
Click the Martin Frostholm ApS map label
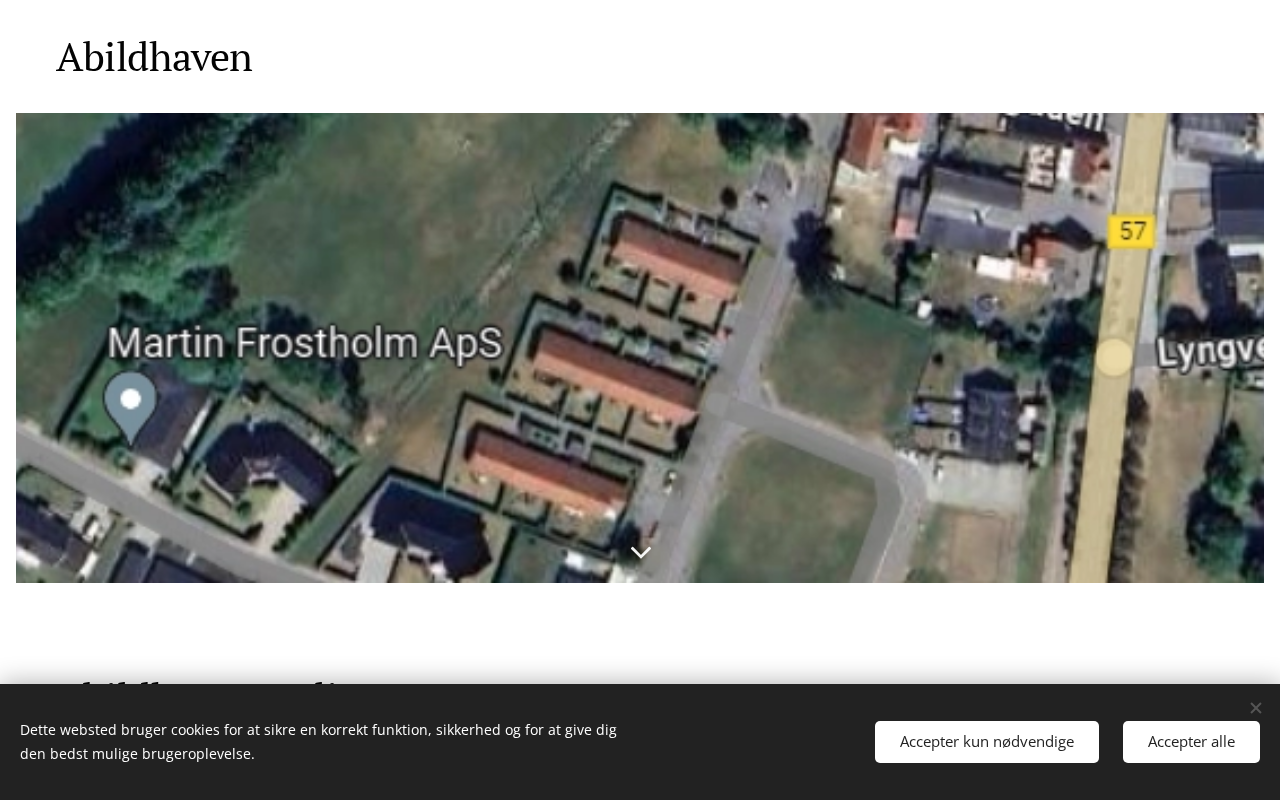click(305, 343)
